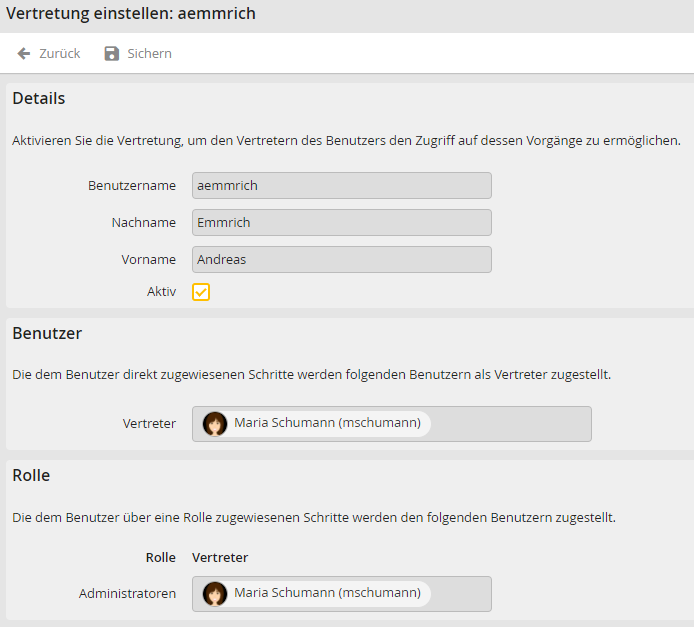Viewport: 694px width, 627px height.
Task: Go back using the Zurück label
Action: tap(60, 54)
